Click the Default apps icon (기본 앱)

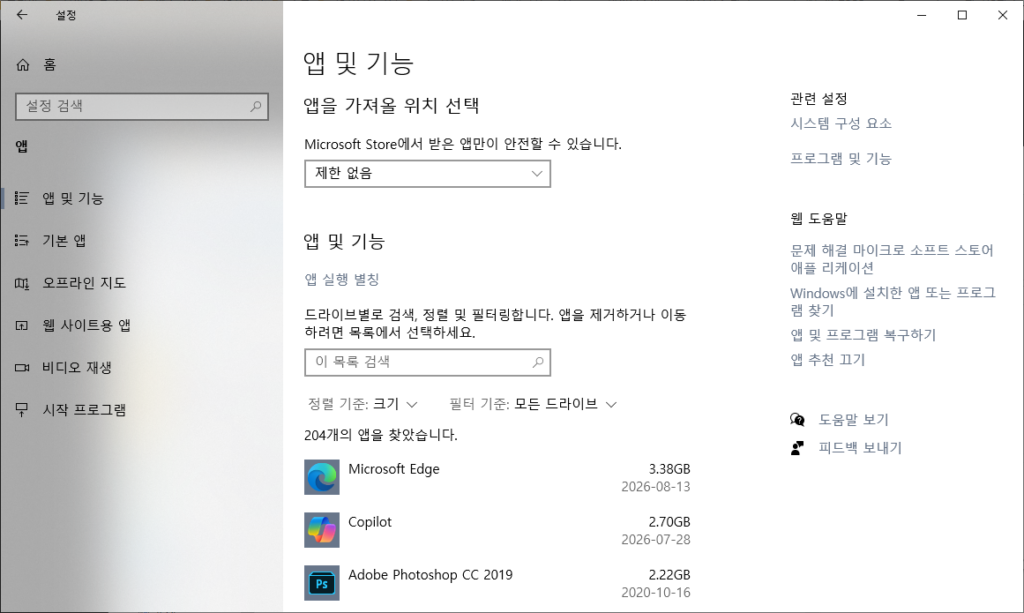coord(22,240)
